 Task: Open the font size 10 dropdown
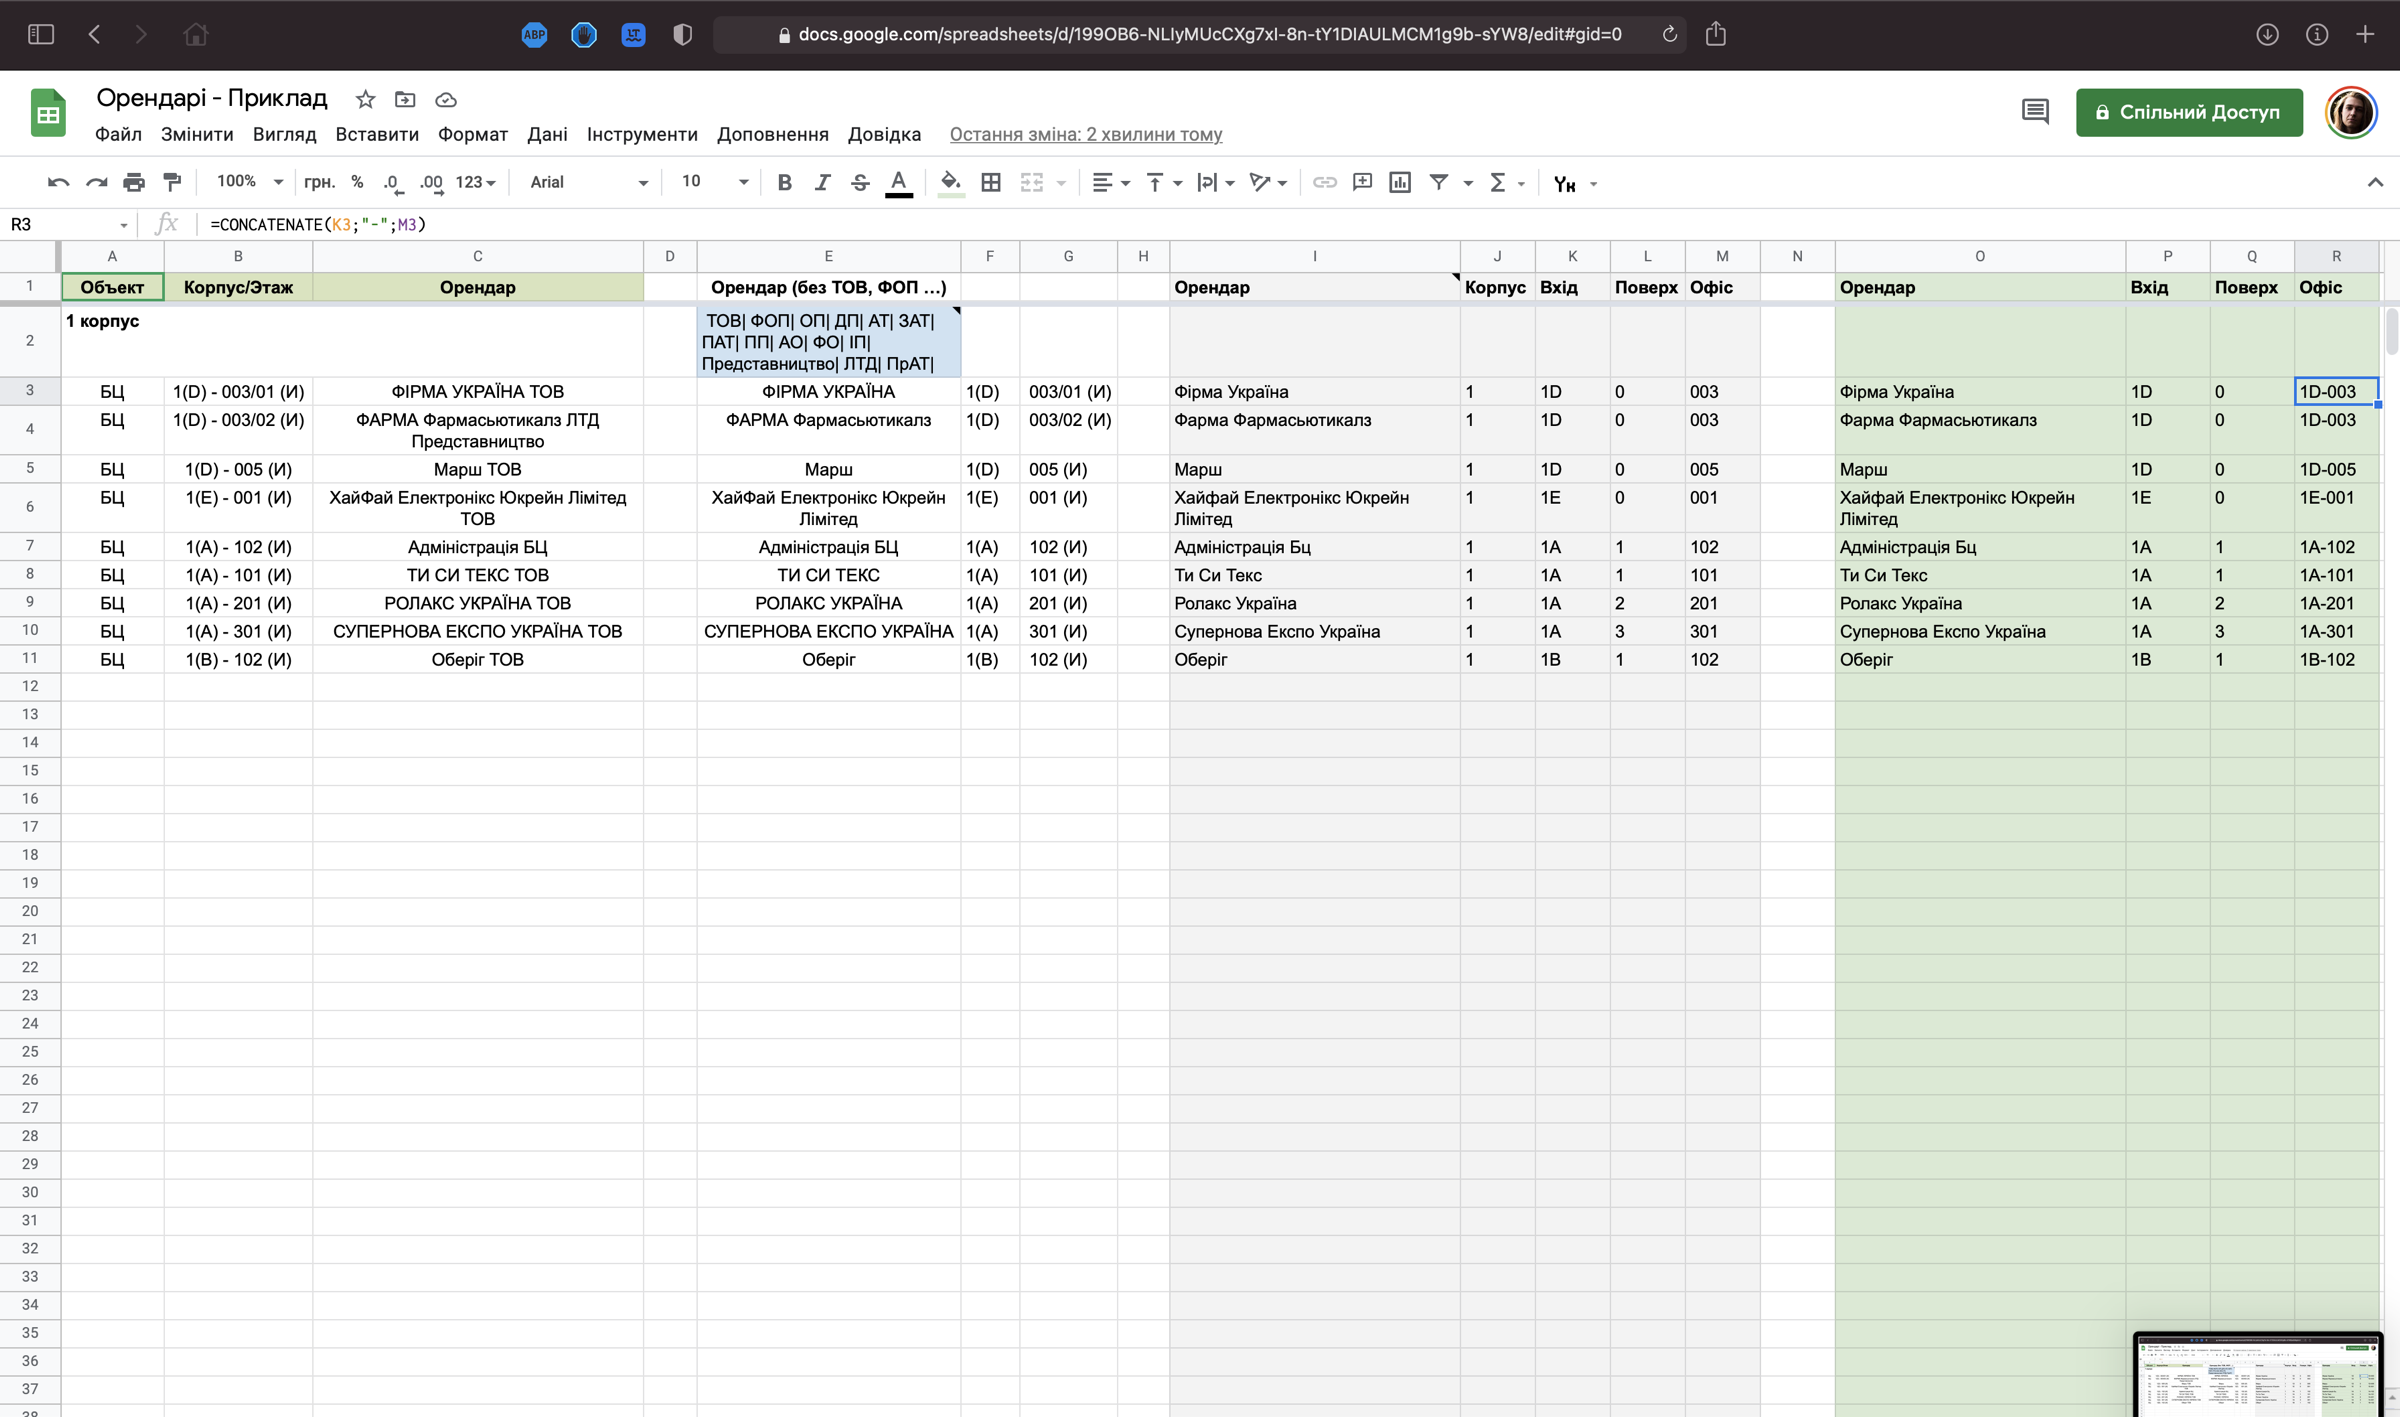[x=714, y=182]
